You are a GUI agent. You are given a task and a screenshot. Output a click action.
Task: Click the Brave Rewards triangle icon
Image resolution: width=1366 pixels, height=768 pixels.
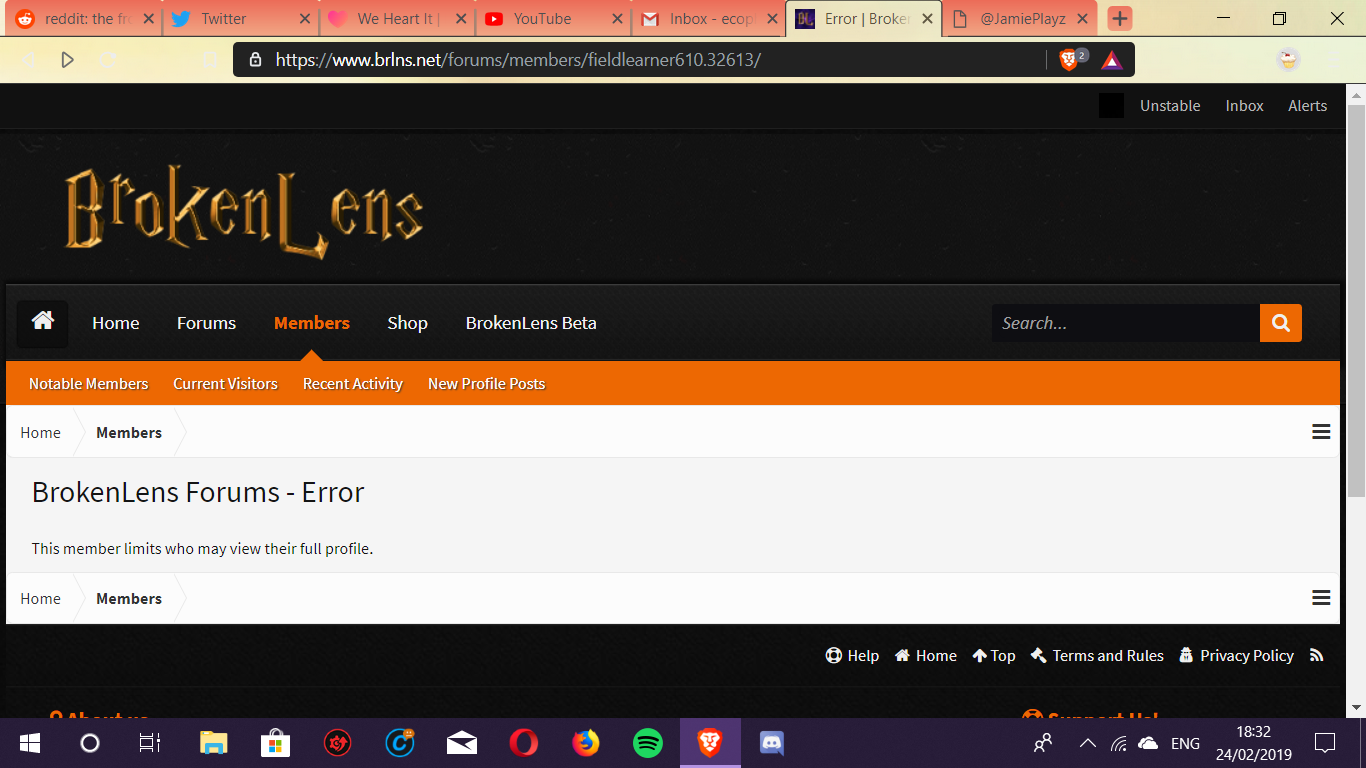coord(1112,60)
